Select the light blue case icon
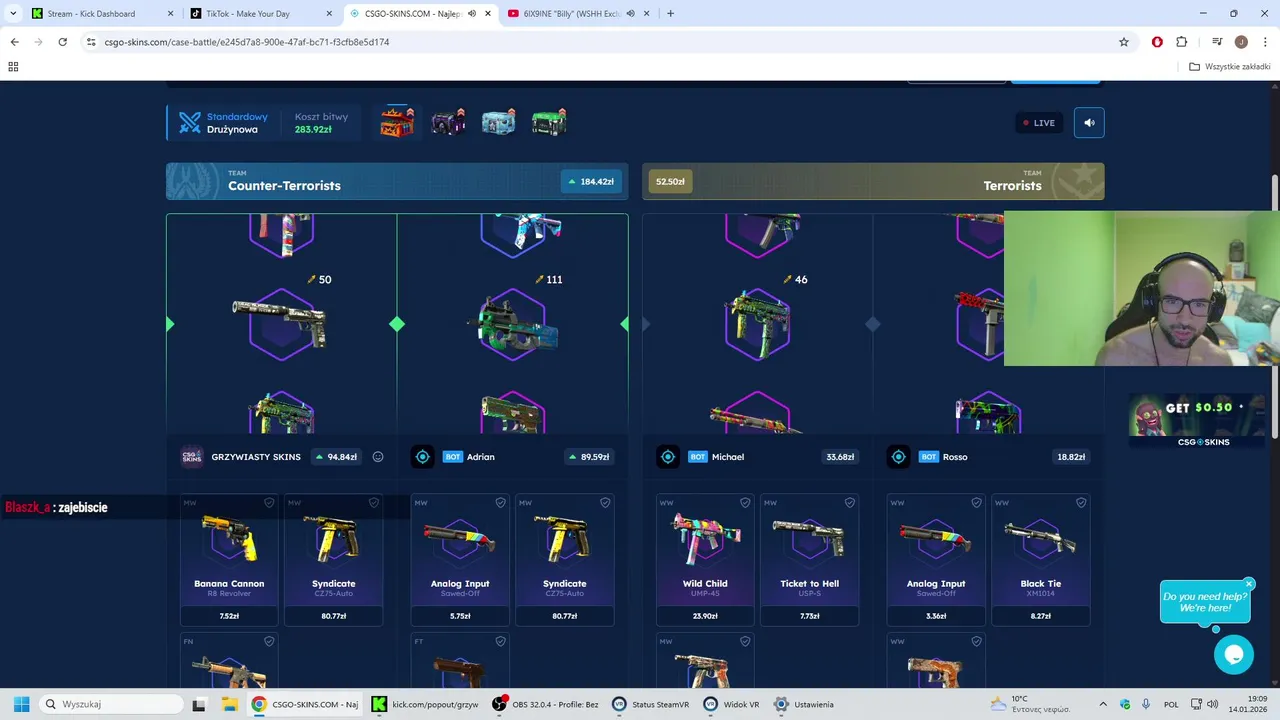 point(498,122)
